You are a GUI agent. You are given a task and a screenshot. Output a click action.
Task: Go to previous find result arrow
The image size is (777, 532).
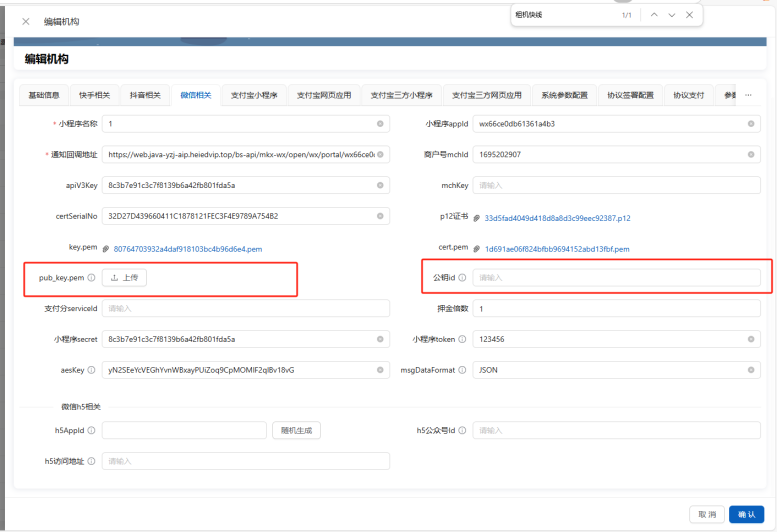[654, 15]
